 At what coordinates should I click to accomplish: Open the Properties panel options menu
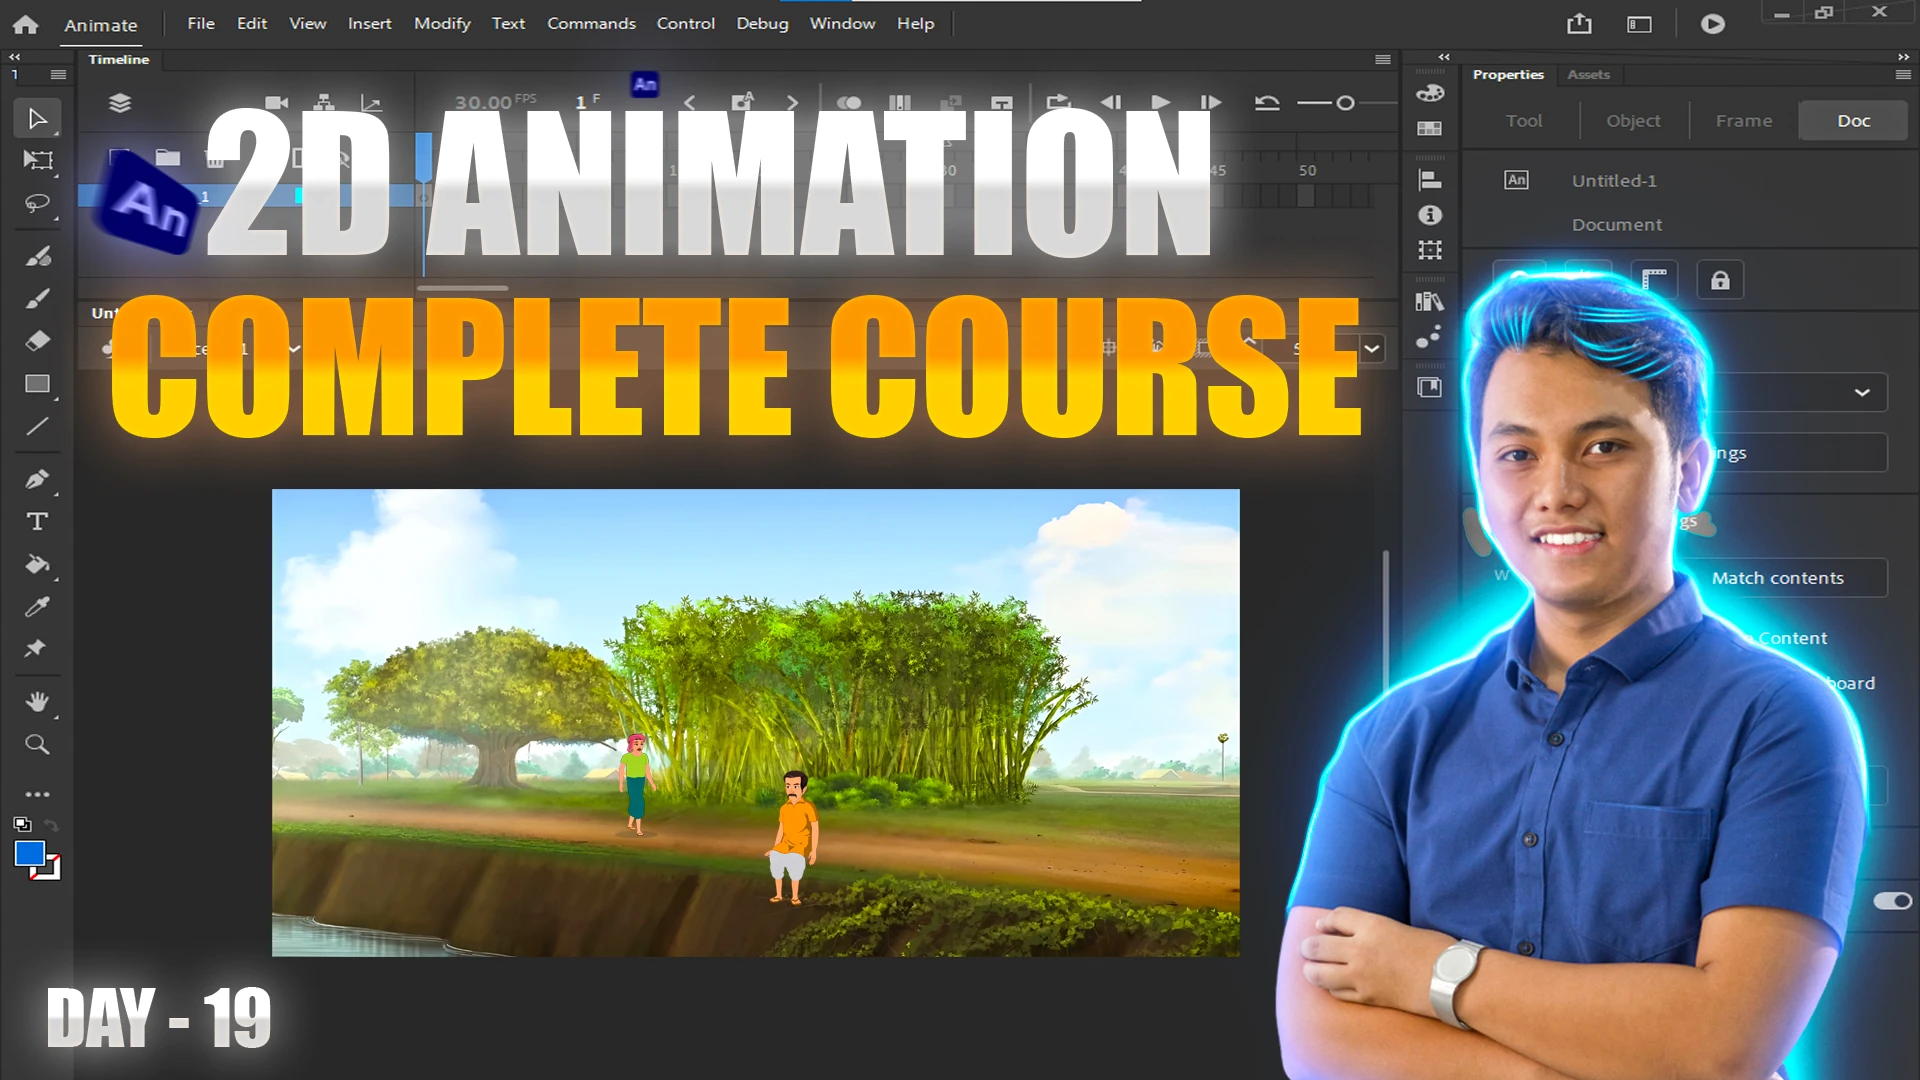tap(1903, 75)
